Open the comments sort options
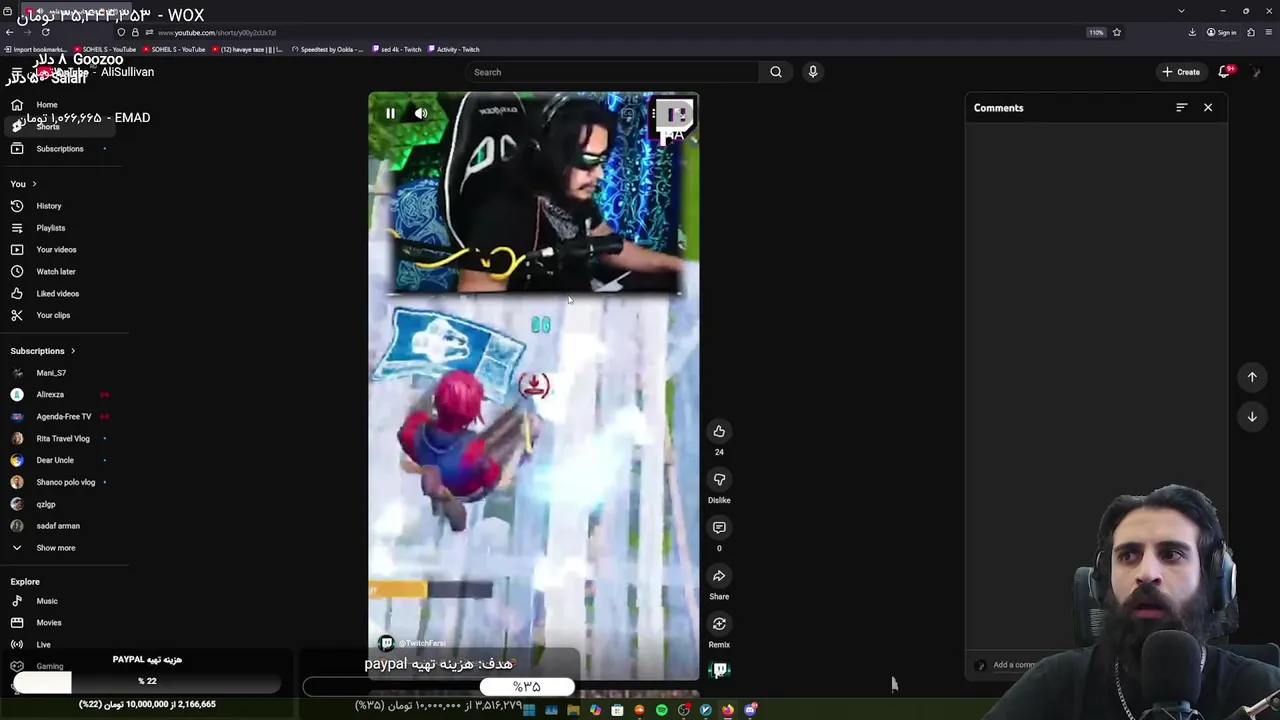 (1182, 107)
